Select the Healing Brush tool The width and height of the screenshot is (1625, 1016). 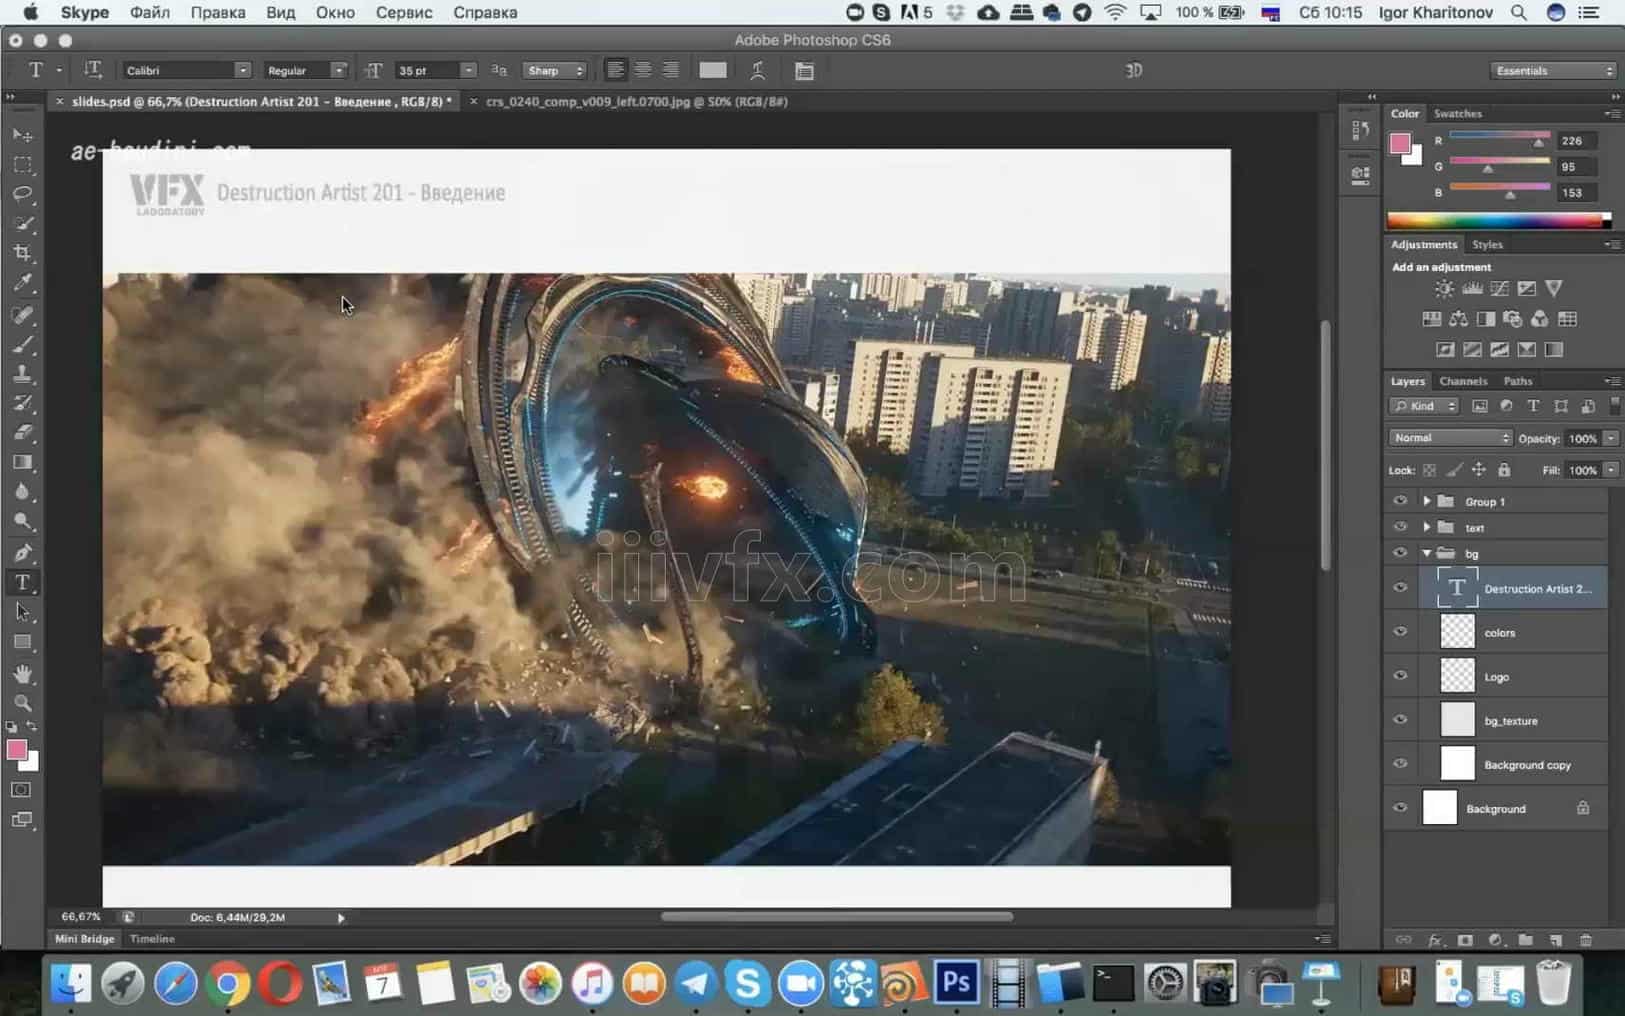coord(22,315)
